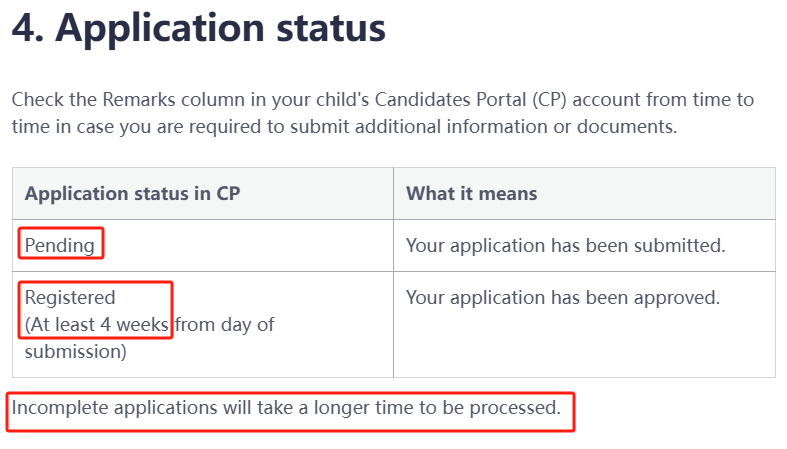The image size is (787, 449).
Task: Click the 'longer time to be processed' phrase
Action: coord(437,408)
